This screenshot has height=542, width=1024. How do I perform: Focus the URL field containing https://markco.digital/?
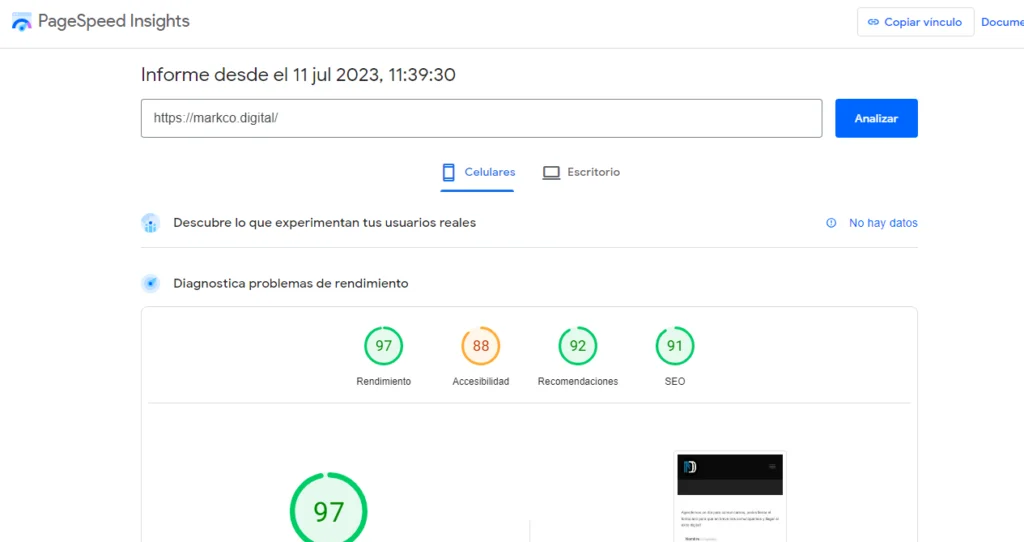tap(481, 118)
